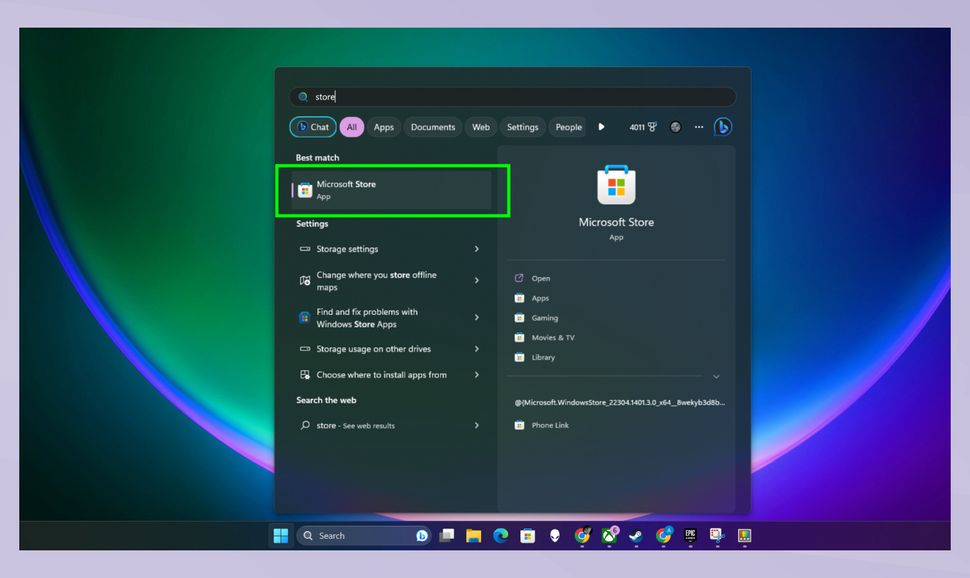This screenshot has height=578, width=970.
Task: Open Epic Games Launcher from the taskbar
Action: (689, 535)
